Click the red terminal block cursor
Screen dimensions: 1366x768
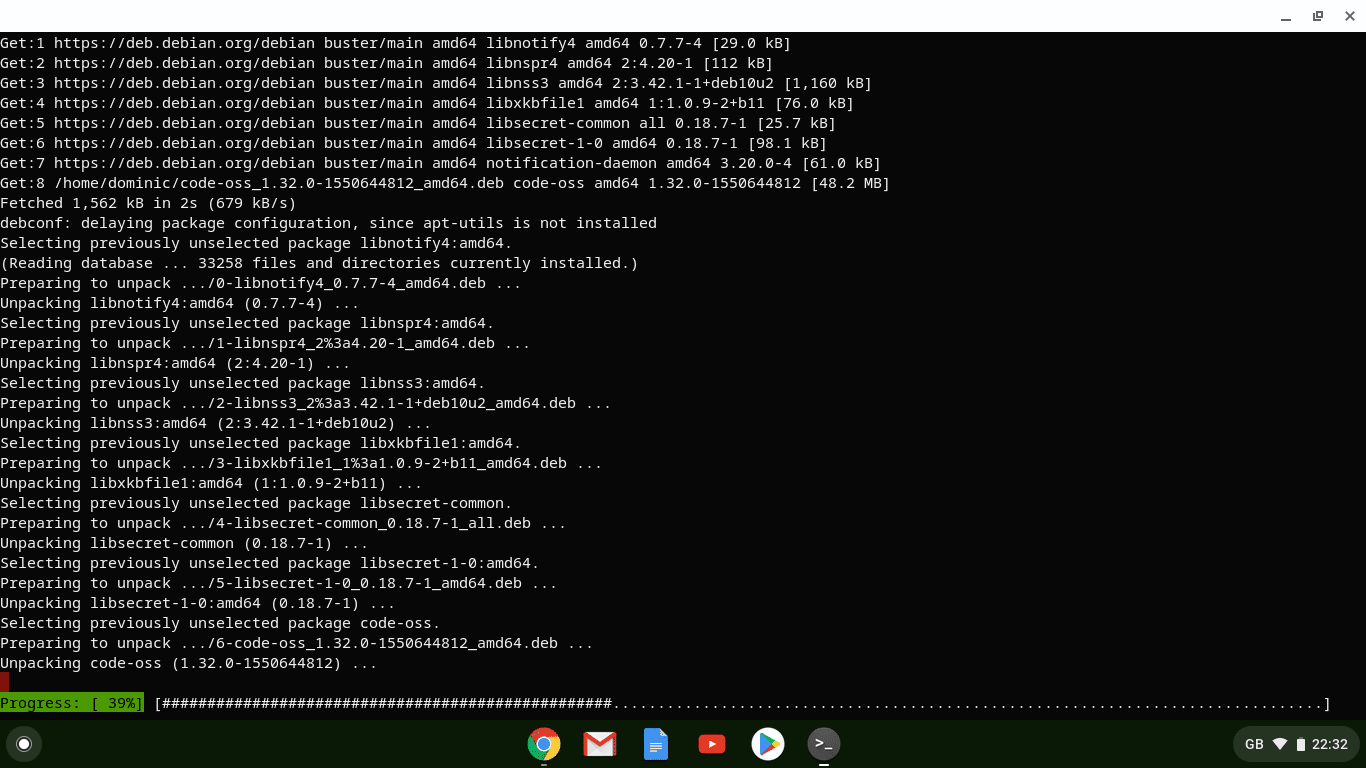pos(4,682)
